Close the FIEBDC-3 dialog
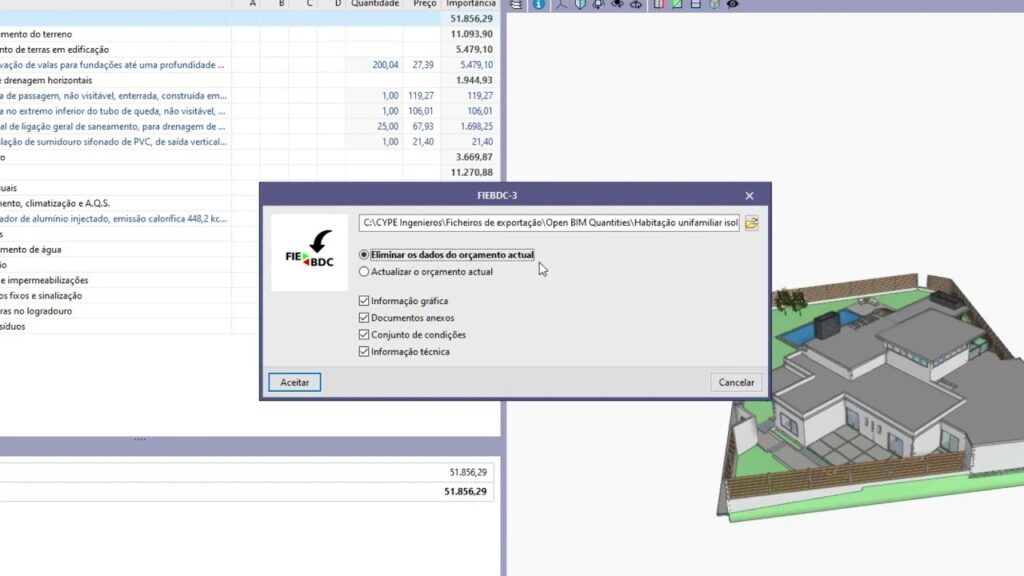This screenshot has width=1024, height=576. click(x=749, y=196)
